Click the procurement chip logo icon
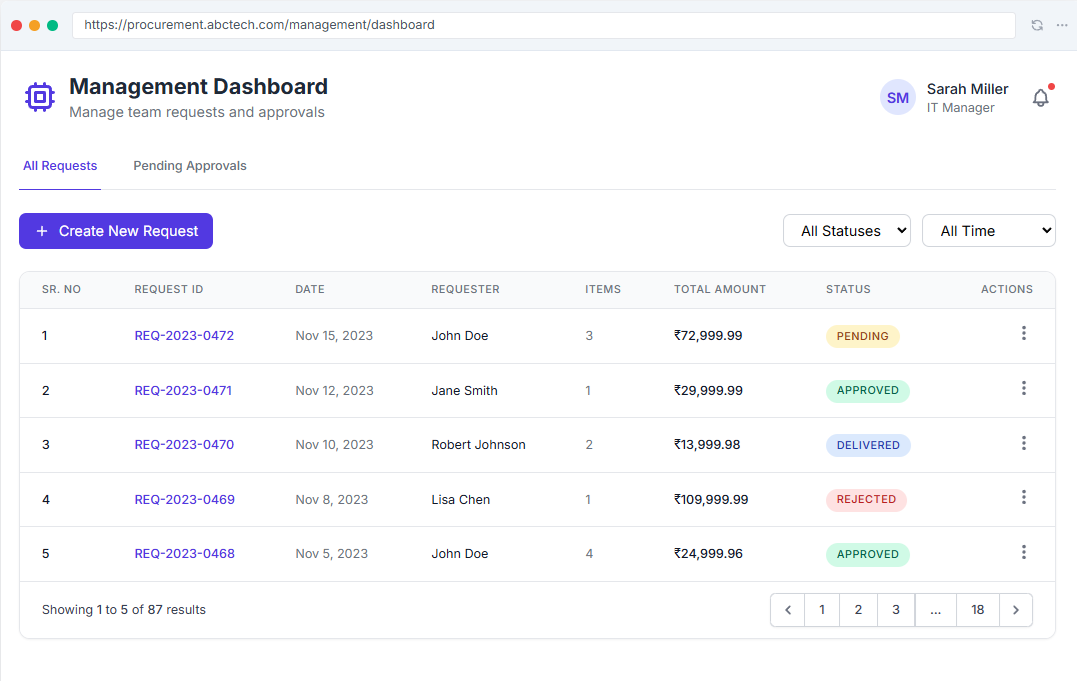Screen dimensions: 1077x681 (x=40, y=98)
